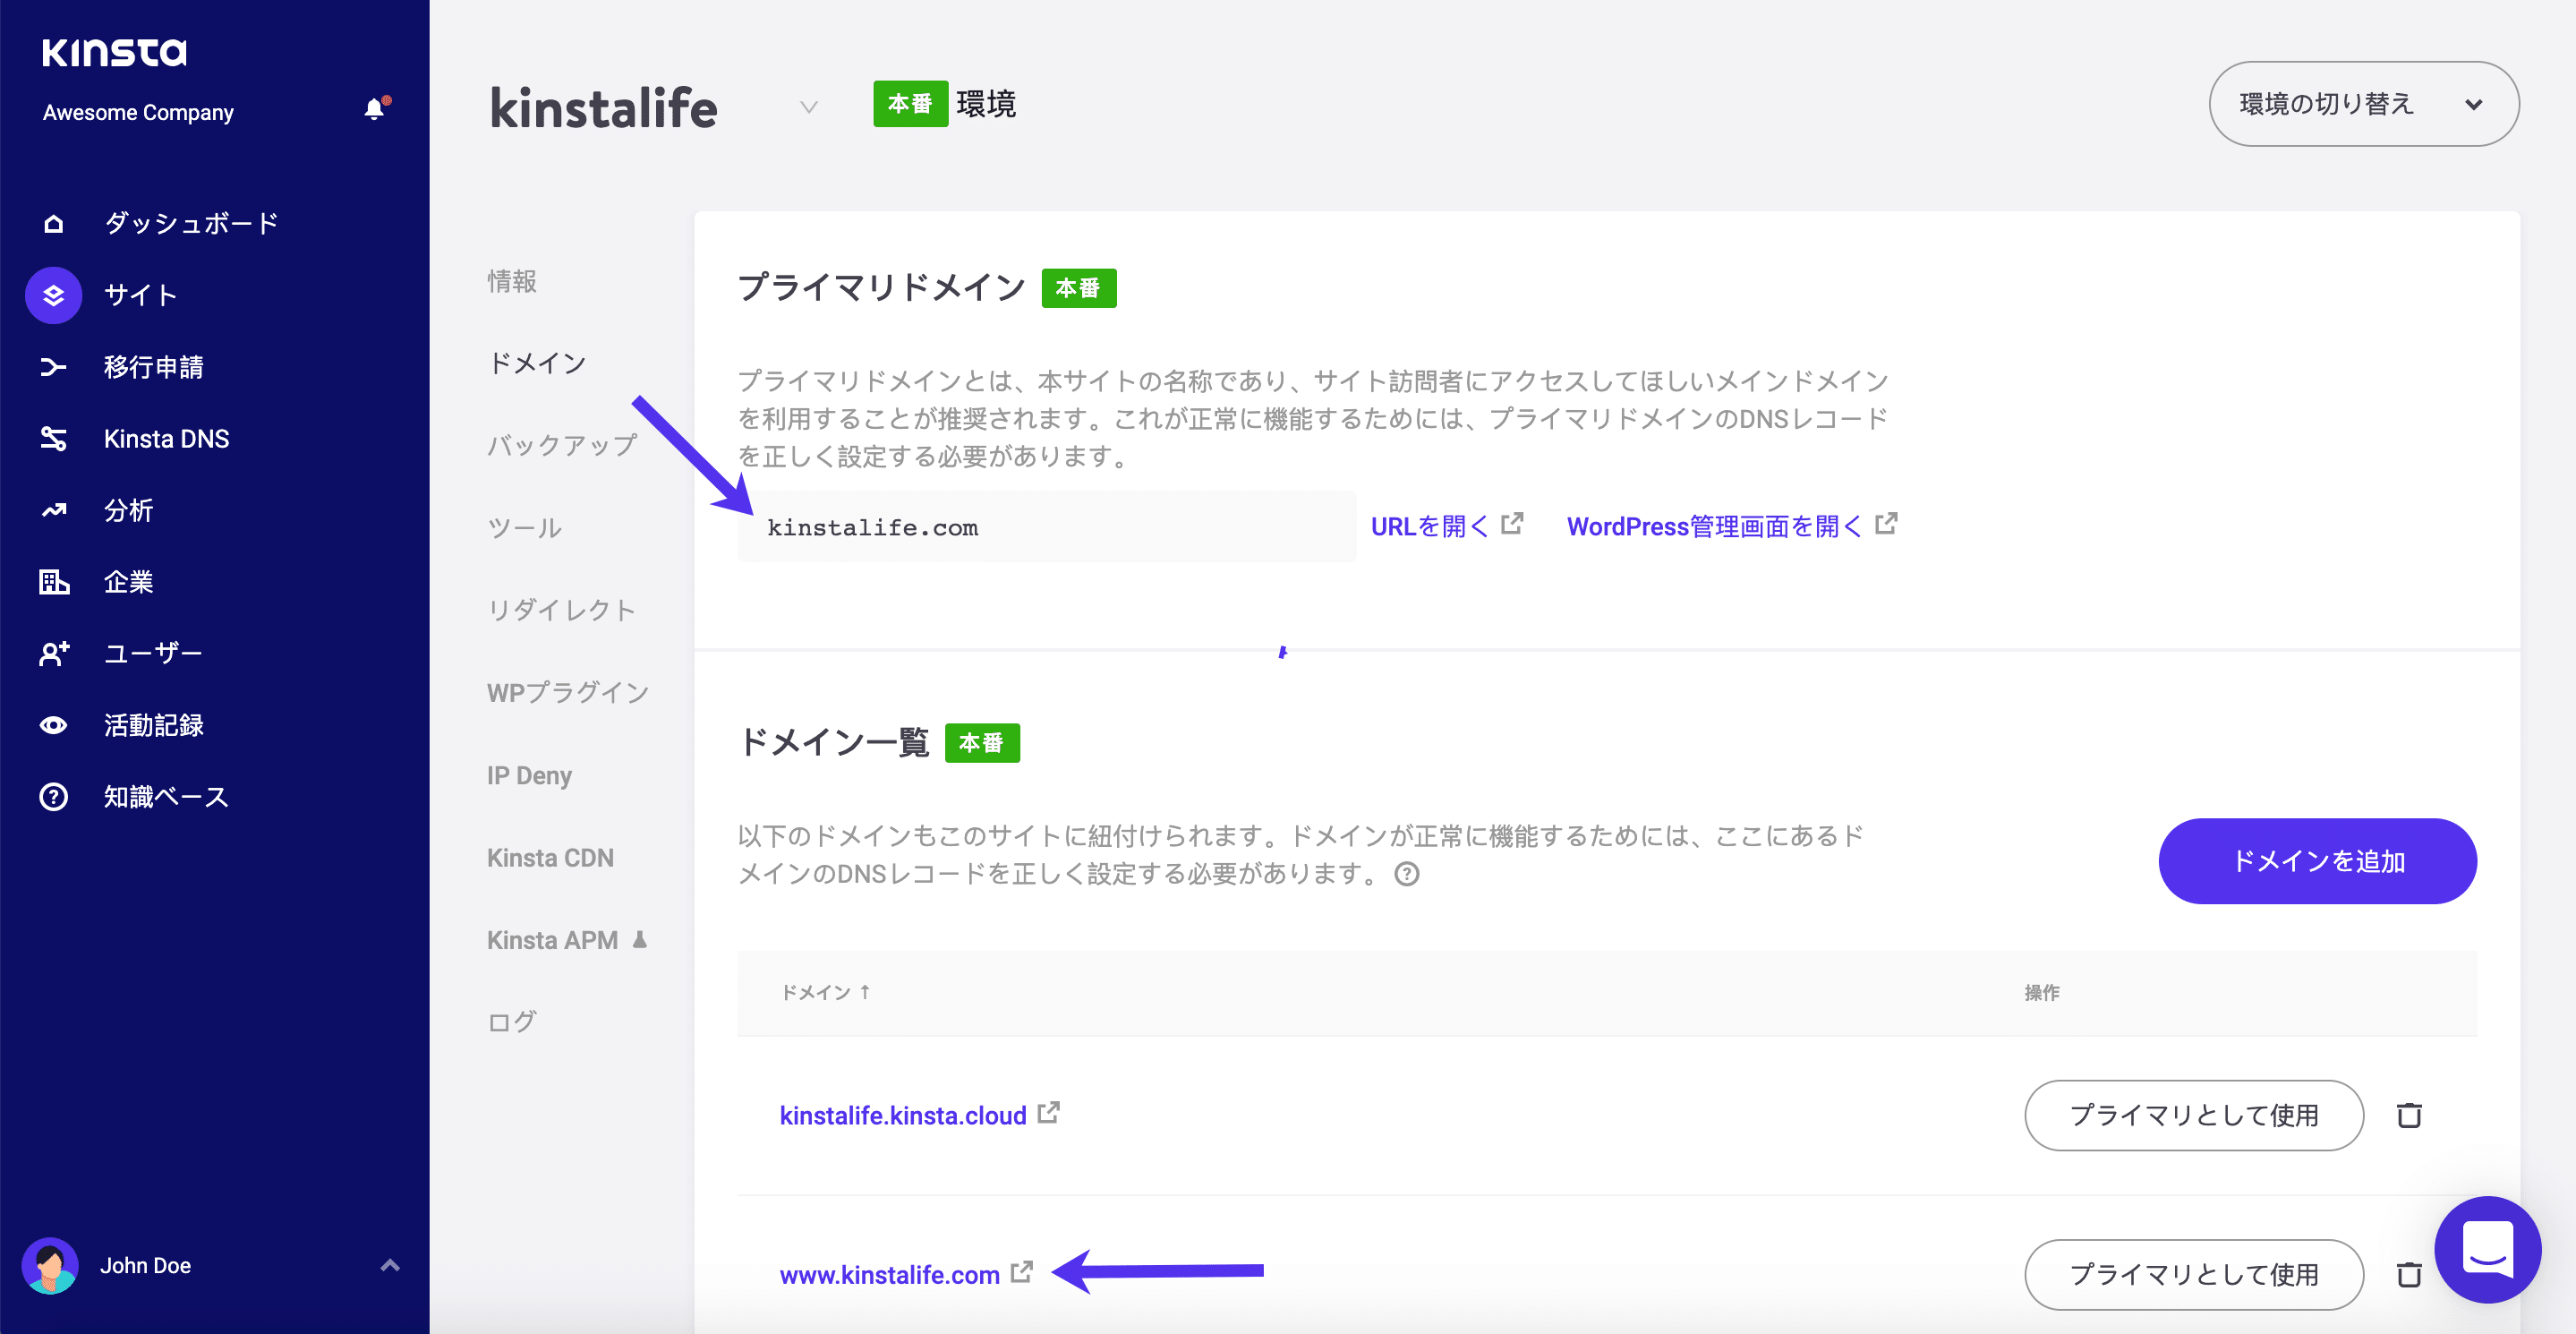Image resolution: width=2576 pixels, height=1334 pixels.
Task: Click the analytics trend icon
Action: point(54,511)
